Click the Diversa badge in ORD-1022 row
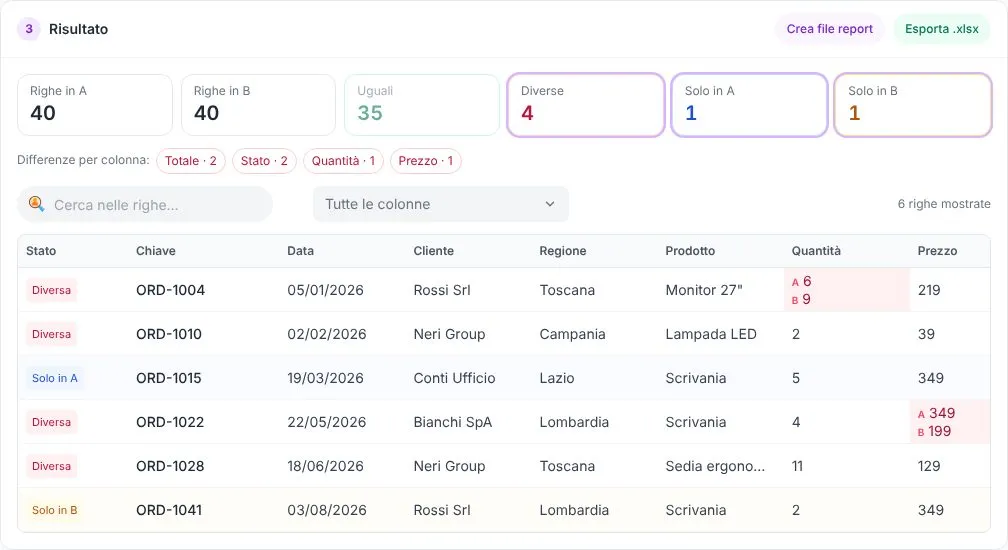The height and width of the screenshot is (550, 1008). pos(51,422)
